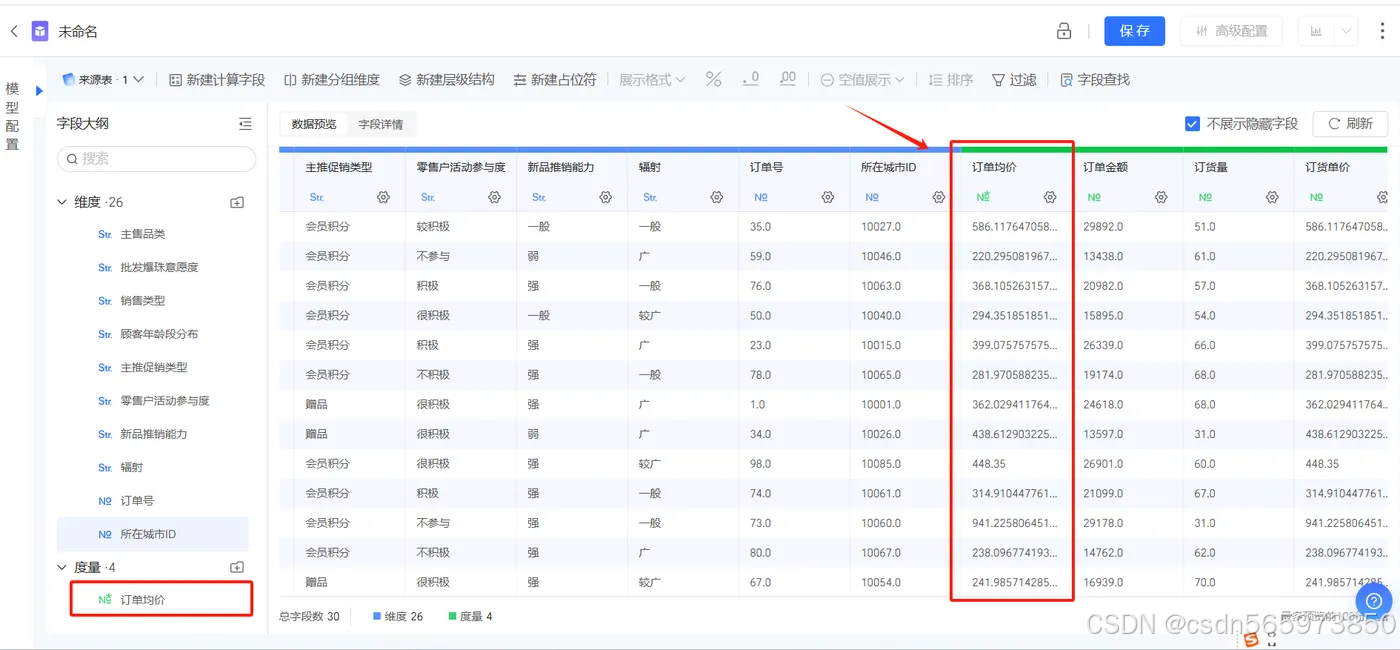Open 字段查找 field search
Screen dimensions: 1400x650
tap(1095, 80)
